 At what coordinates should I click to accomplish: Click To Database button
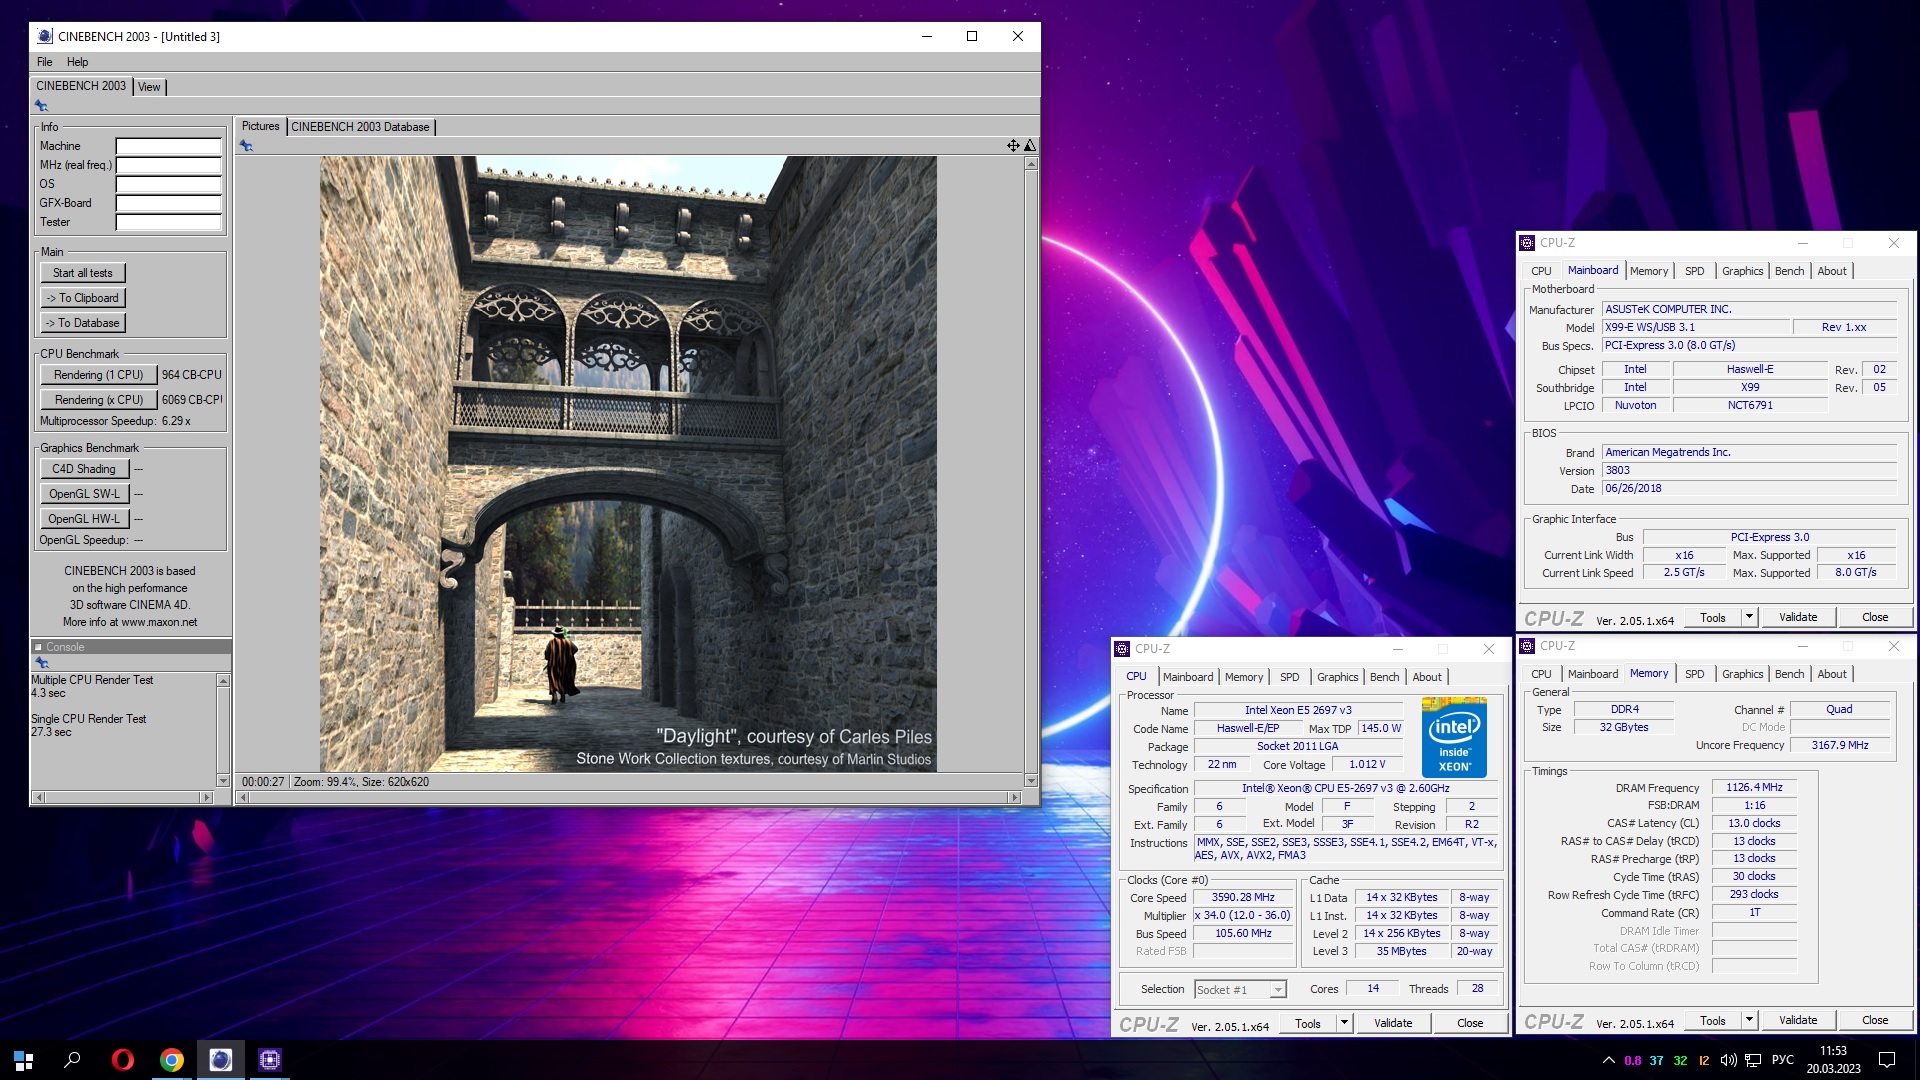pos(83,323)
